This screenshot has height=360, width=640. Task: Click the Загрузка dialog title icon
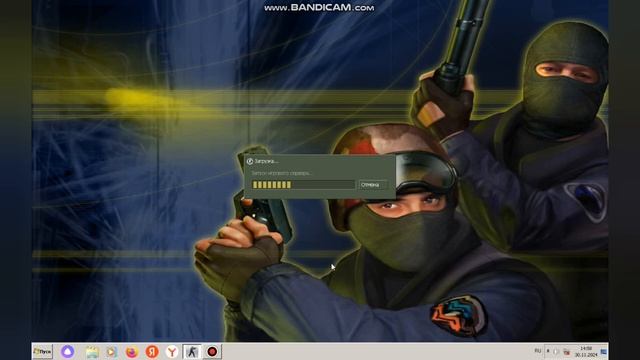[250, 162]
